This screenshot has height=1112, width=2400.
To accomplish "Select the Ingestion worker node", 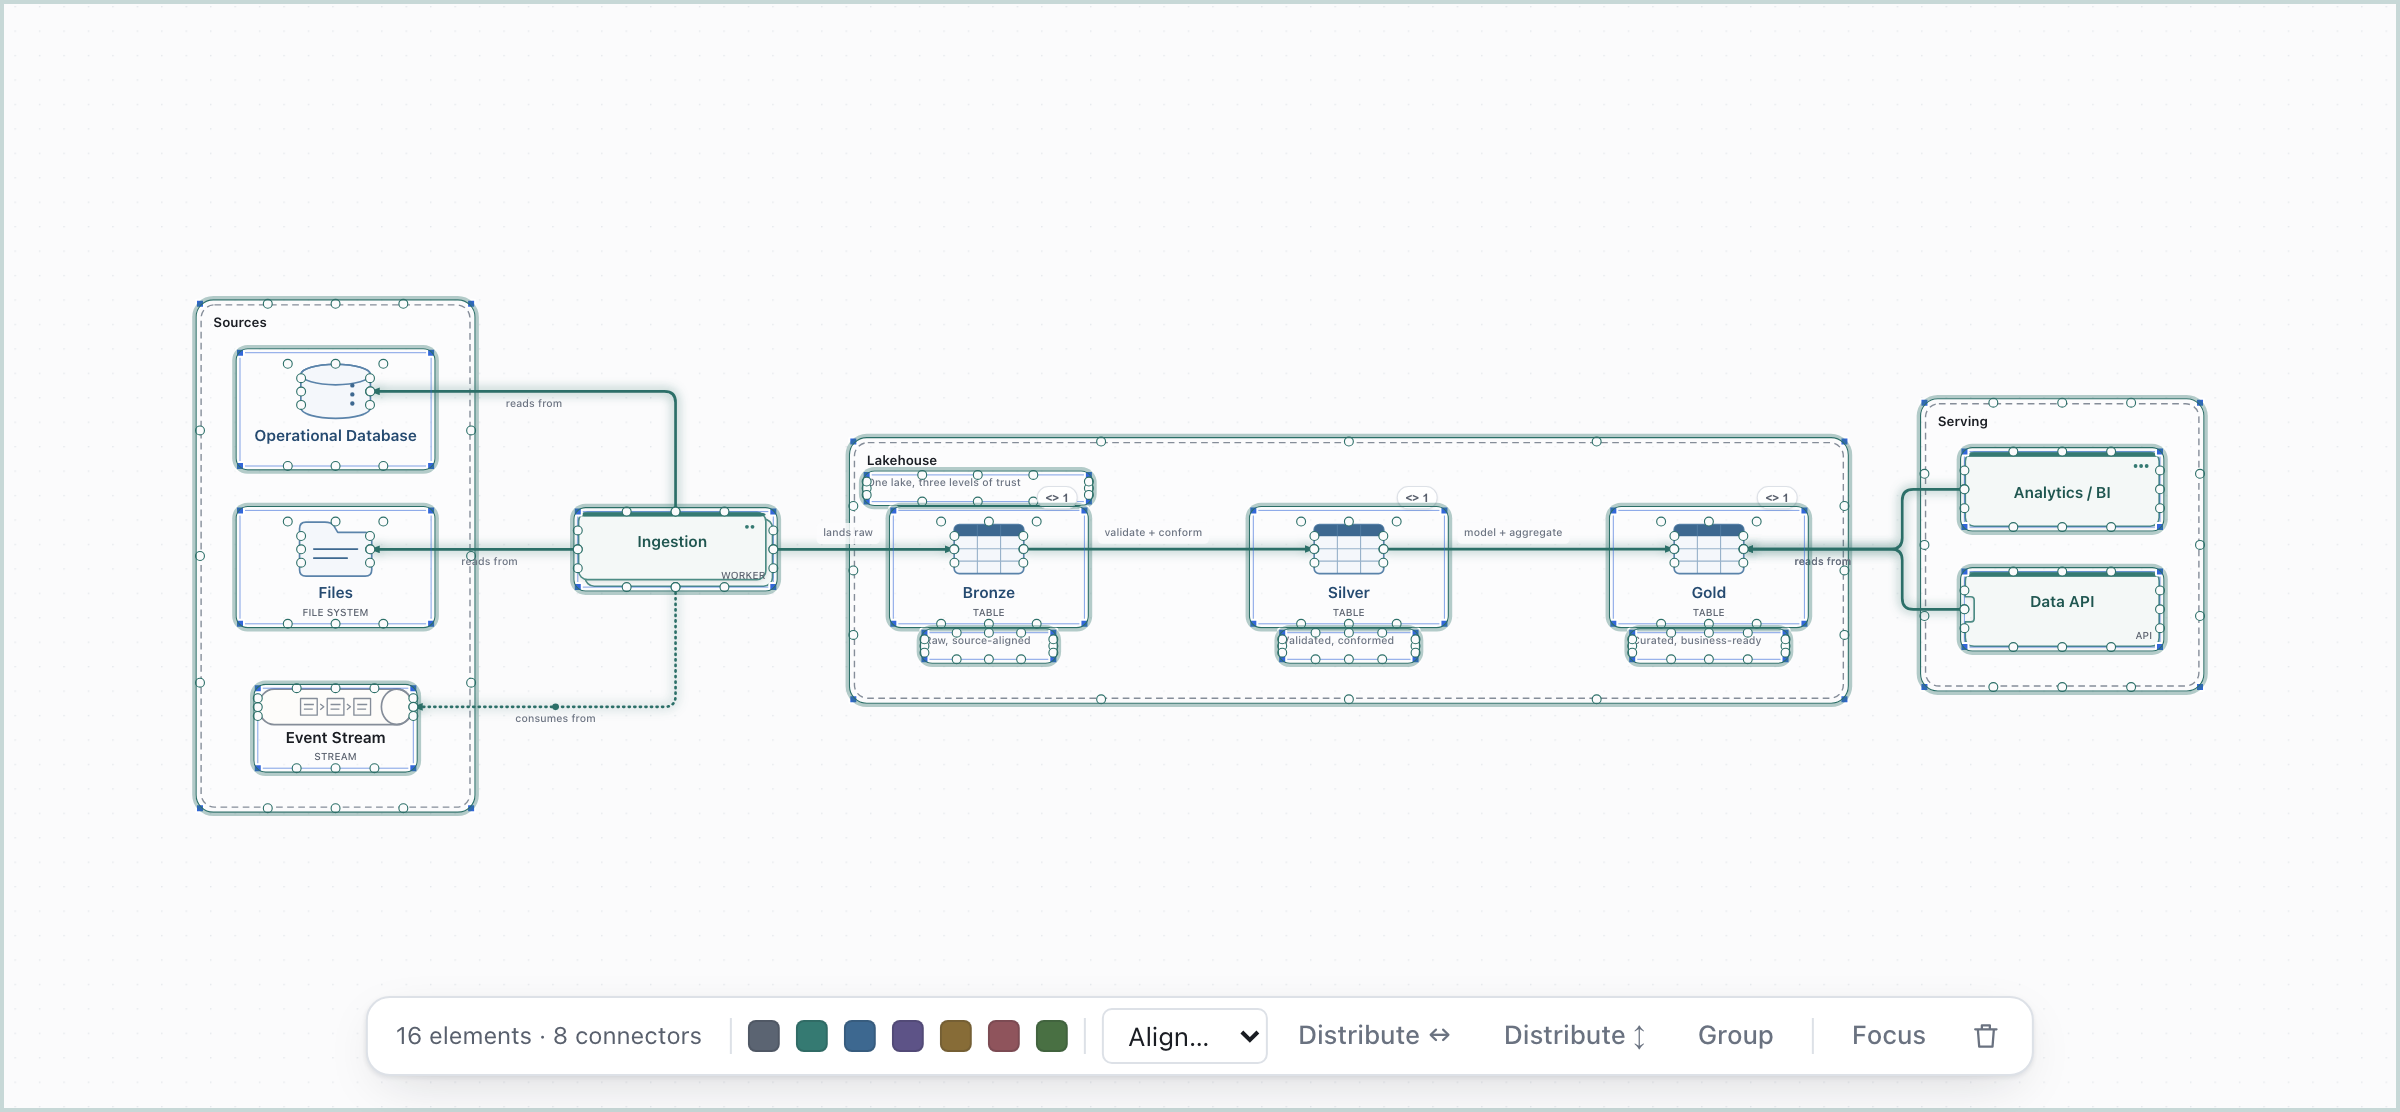I will 675,549.
